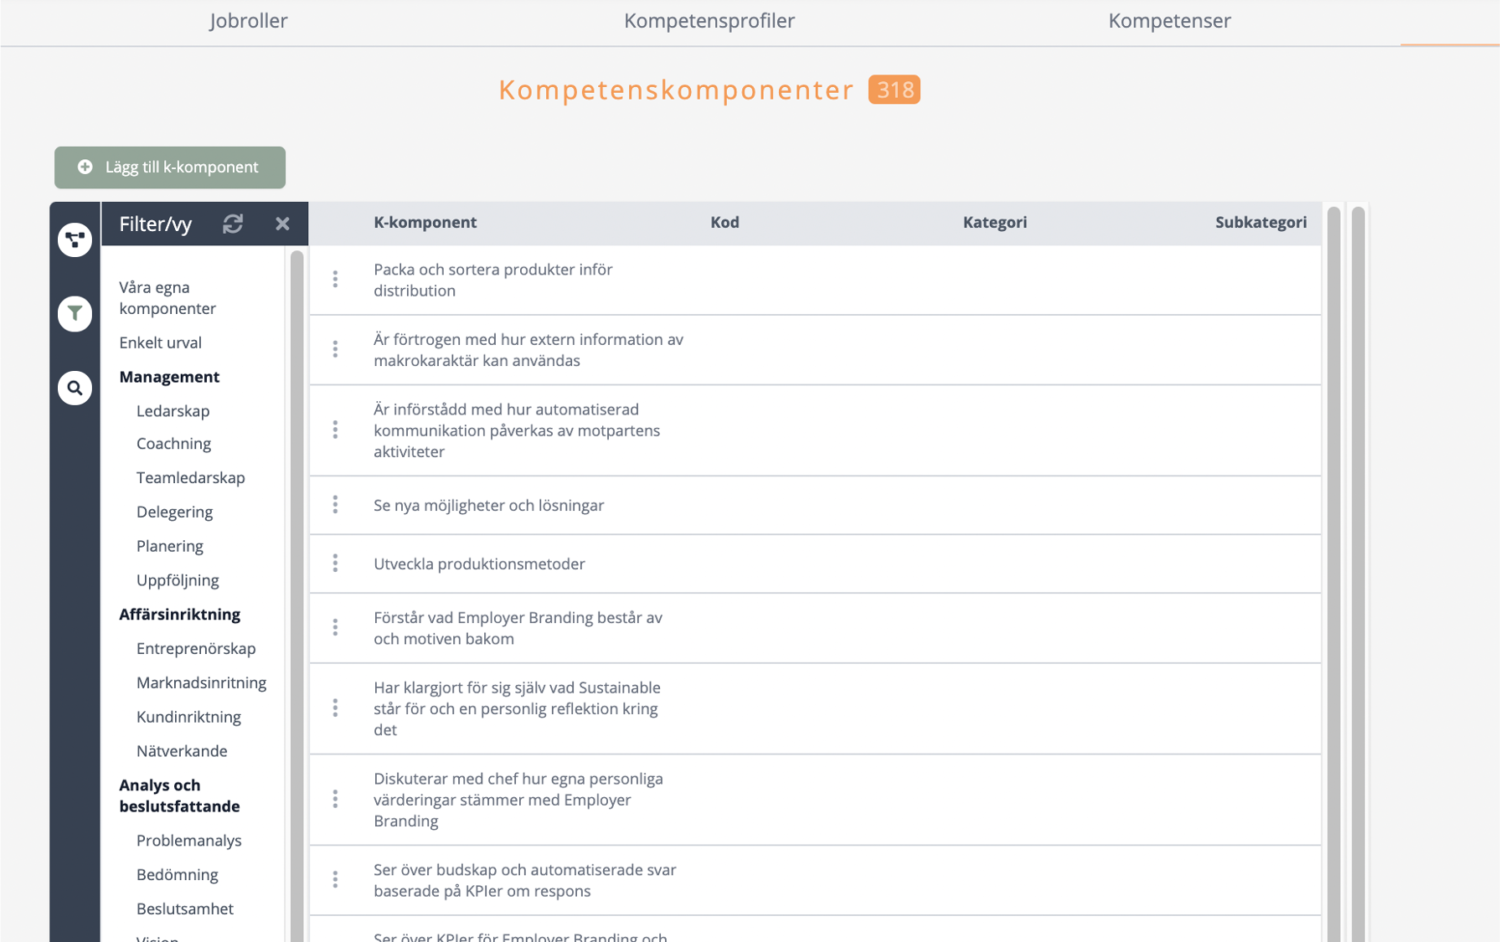Filter by Uppföljning
Screen dimensions: 1500x942
pos(178,580)
